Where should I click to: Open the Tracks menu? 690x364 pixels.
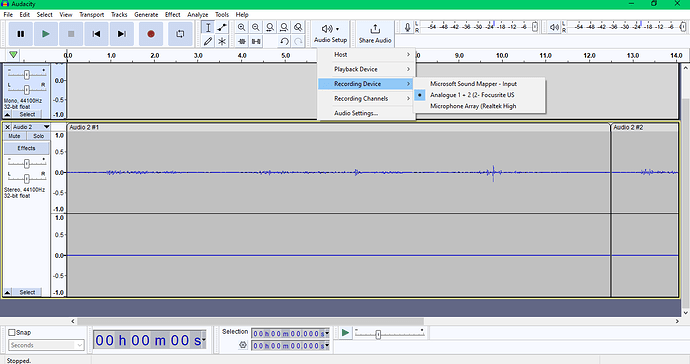[x=119, y=15]
